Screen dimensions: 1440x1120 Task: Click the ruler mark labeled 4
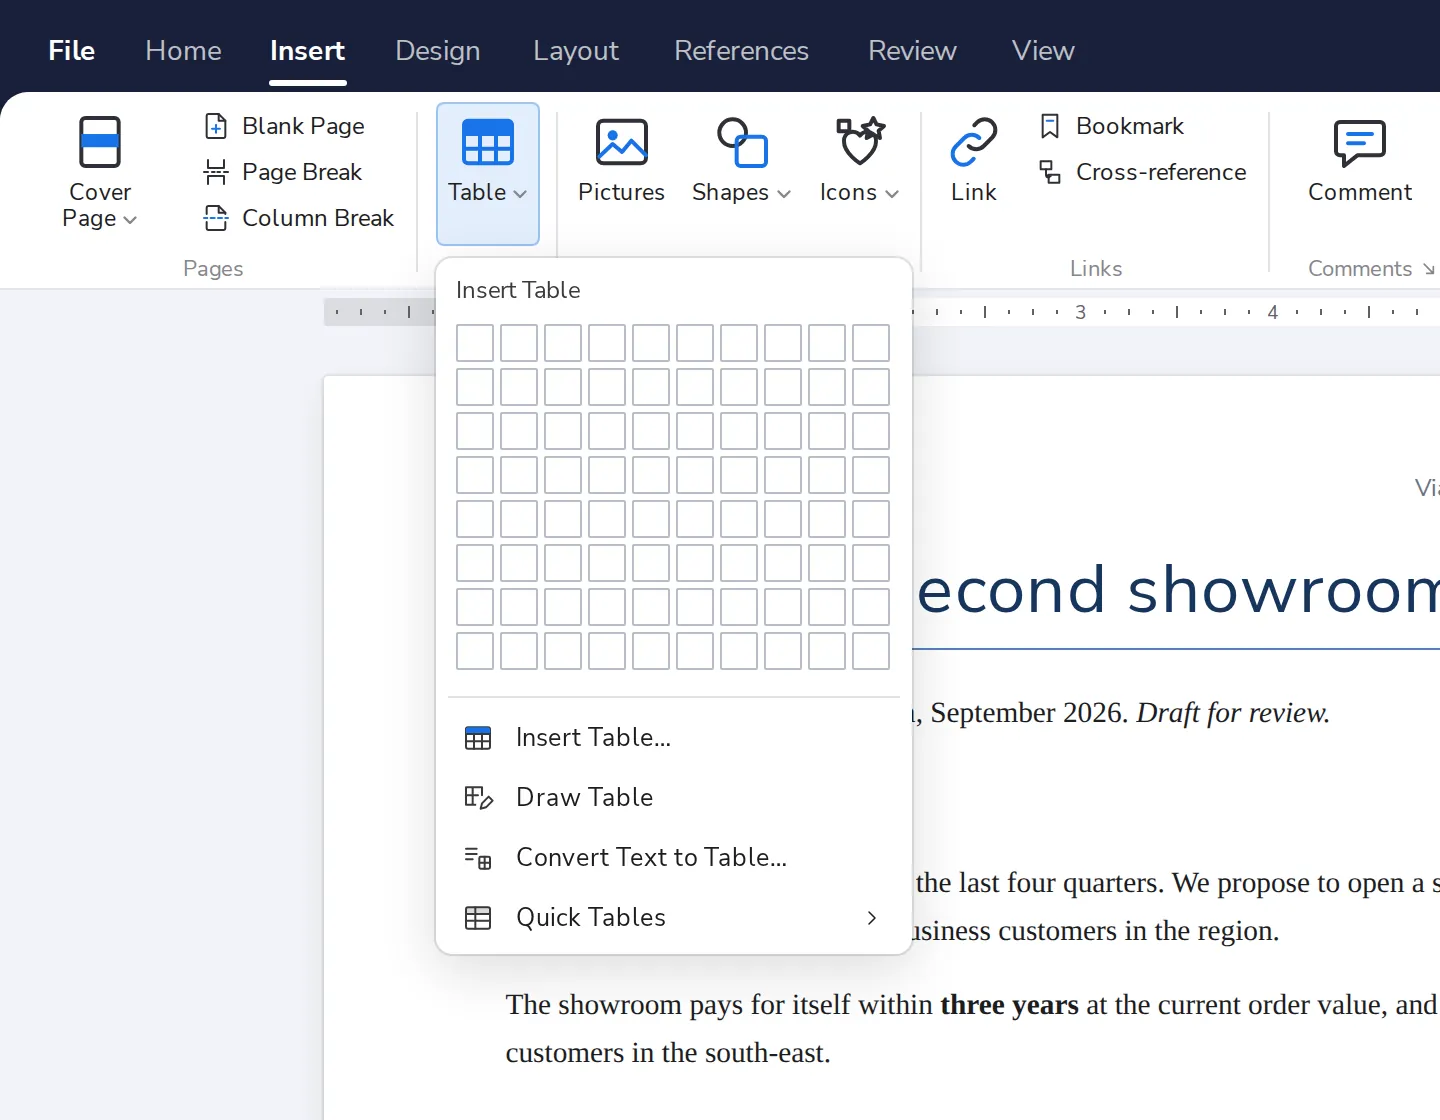[x=1272, y=312]
